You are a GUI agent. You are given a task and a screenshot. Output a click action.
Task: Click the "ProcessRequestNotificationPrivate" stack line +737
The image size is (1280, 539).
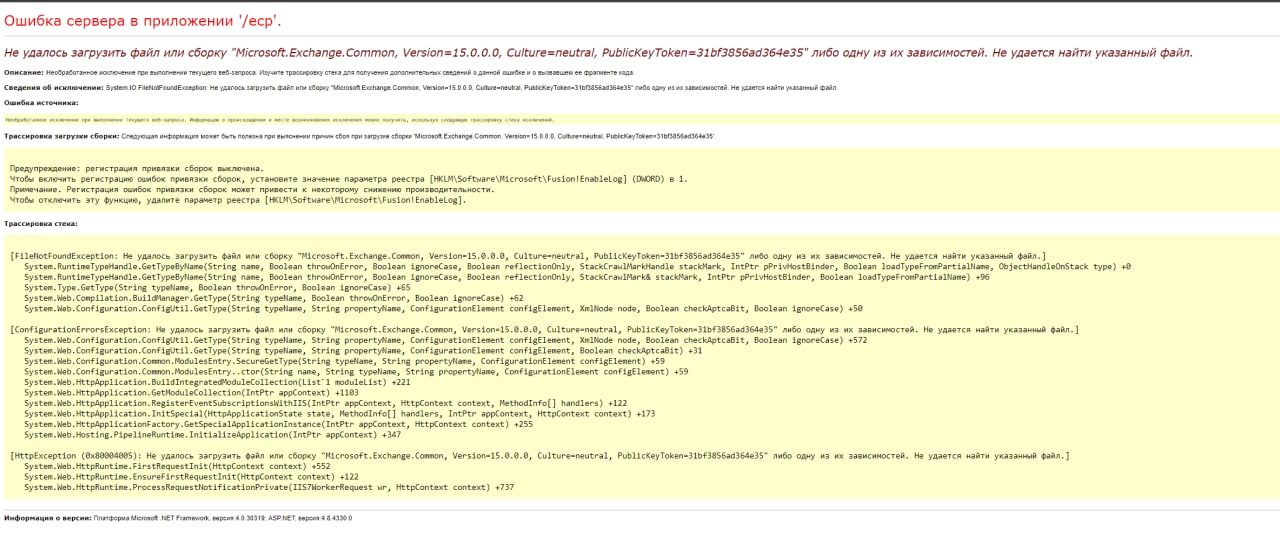click(x=269, y=487)
